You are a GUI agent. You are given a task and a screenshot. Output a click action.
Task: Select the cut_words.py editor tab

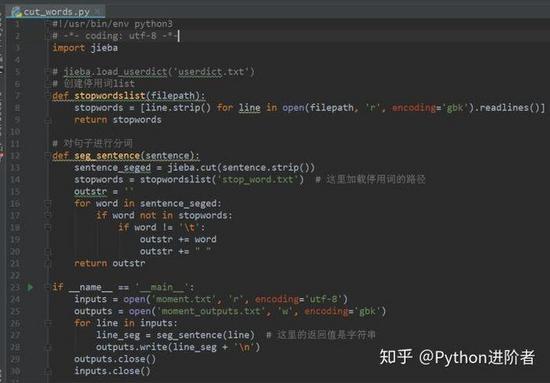coord(56,12)
